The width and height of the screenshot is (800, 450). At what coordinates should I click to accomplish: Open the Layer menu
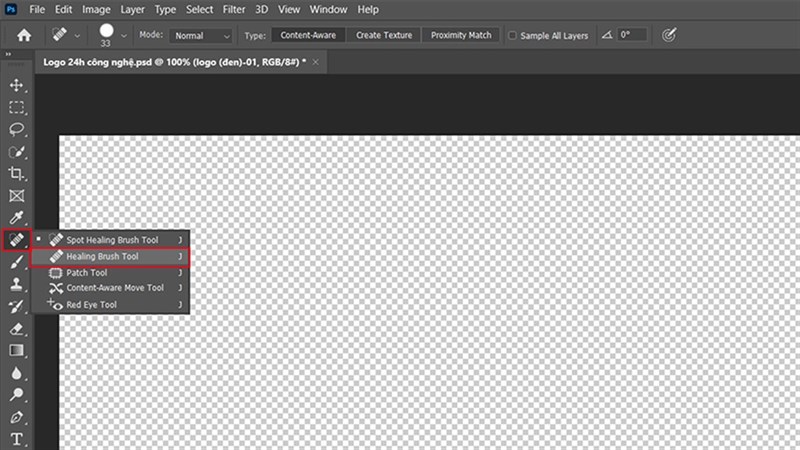132,9
